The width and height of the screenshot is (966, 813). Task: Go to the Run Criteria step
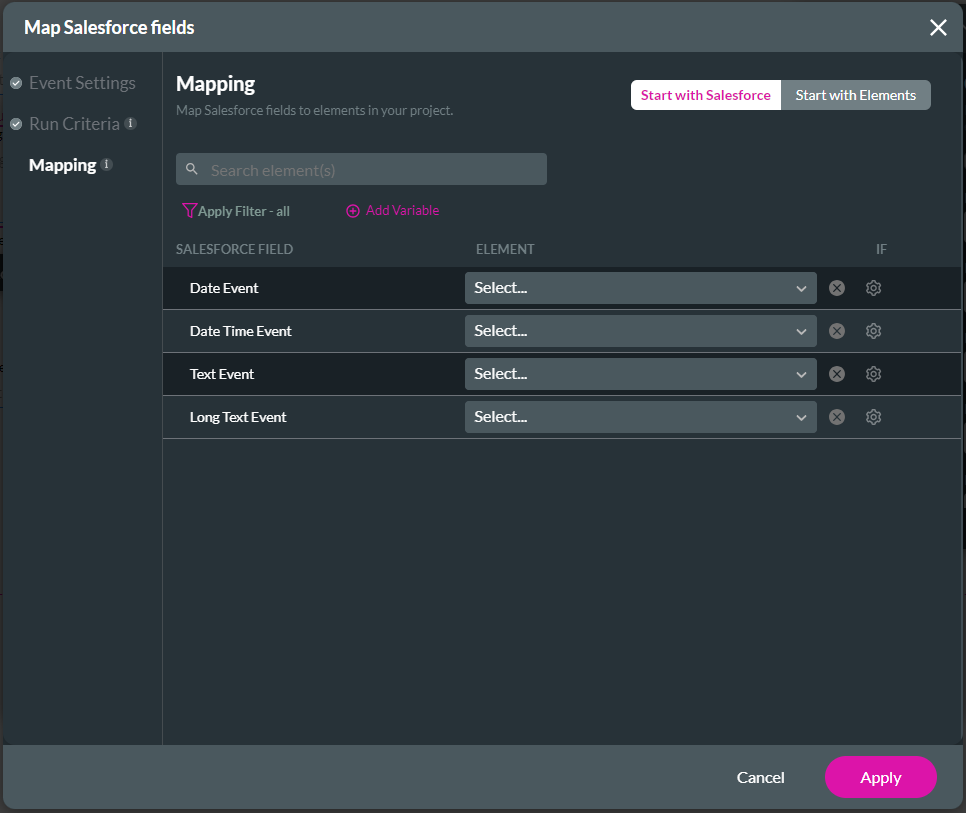[x=74, y=124]
